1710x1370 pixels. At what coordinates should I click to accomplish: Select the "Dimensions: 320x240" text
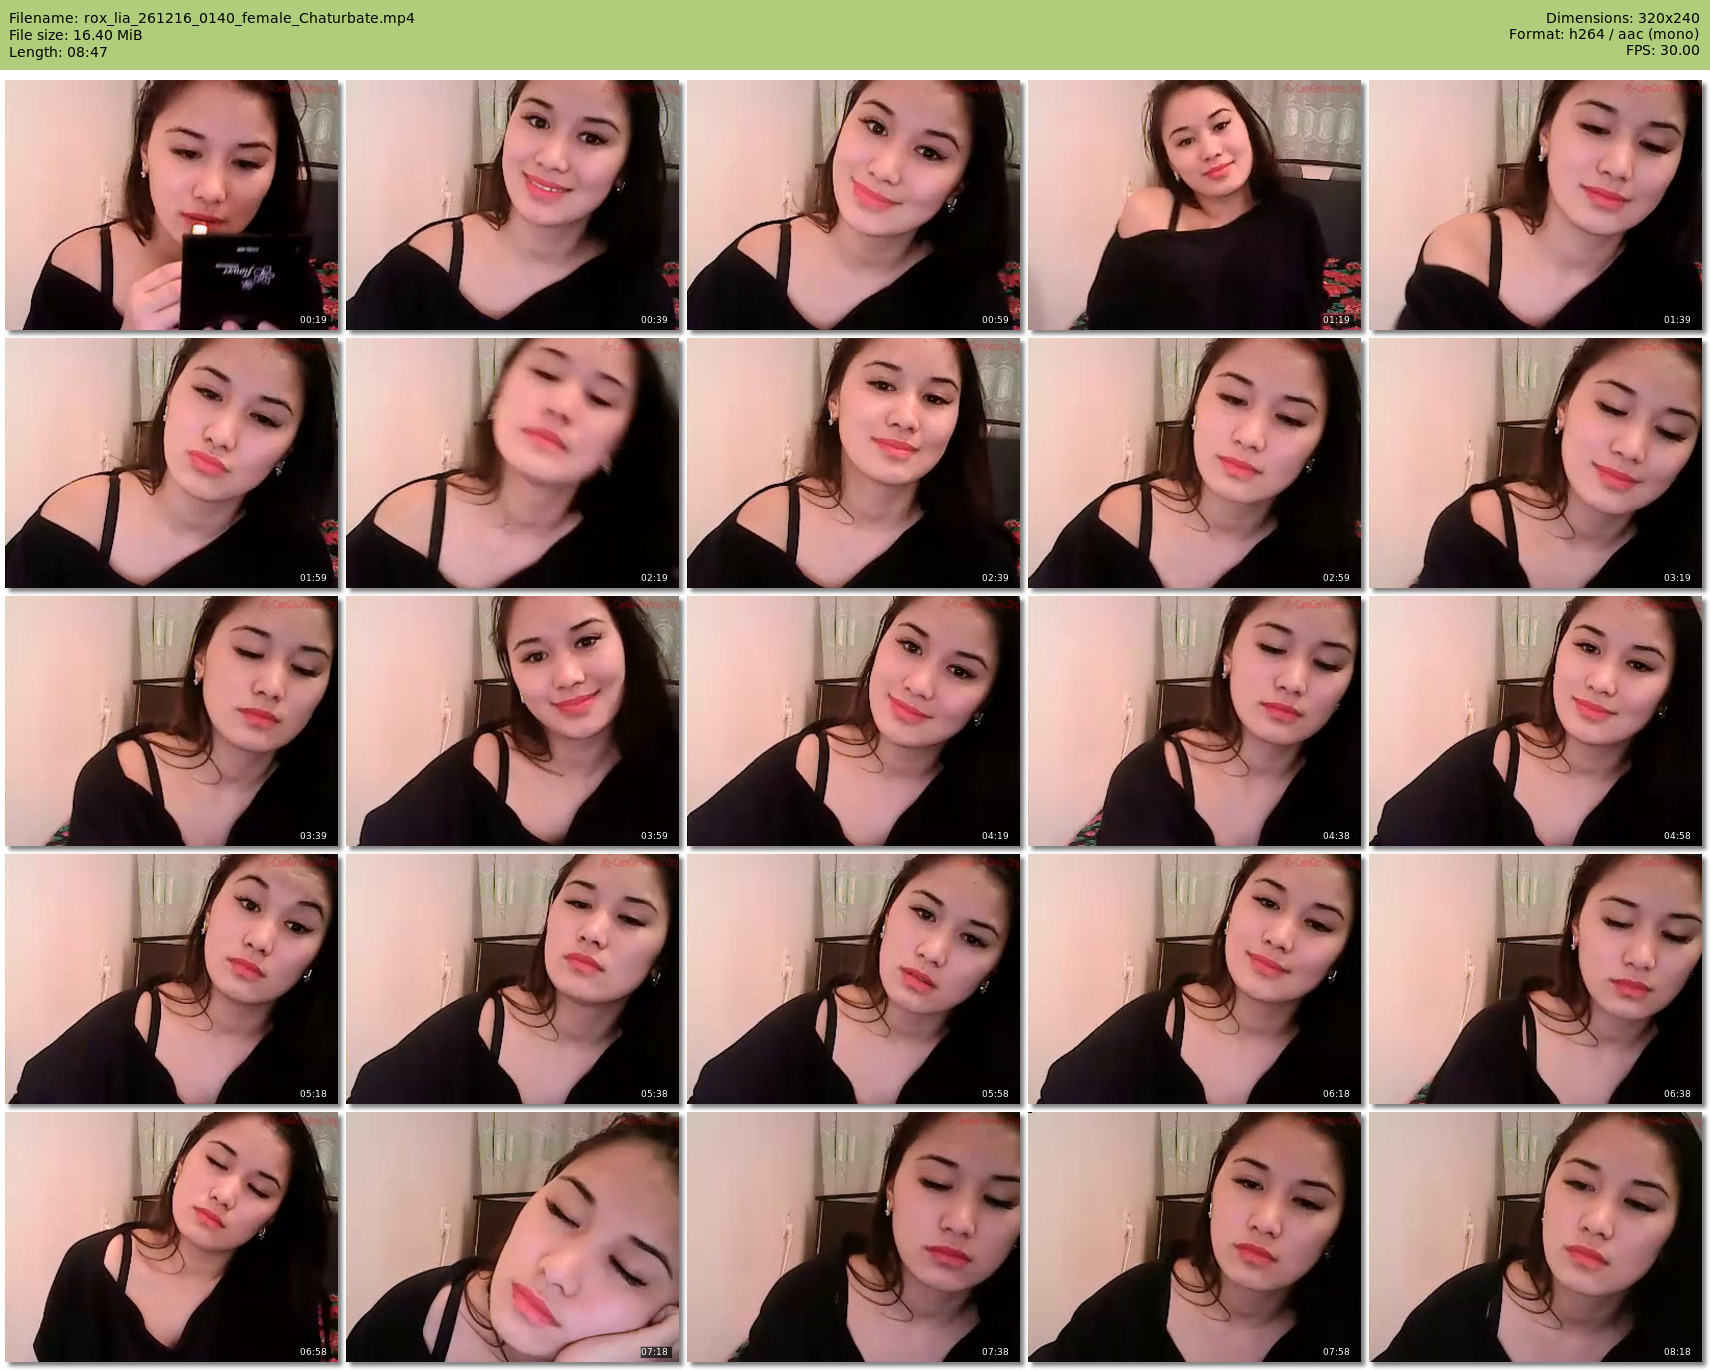click(x=1622, y=18)
